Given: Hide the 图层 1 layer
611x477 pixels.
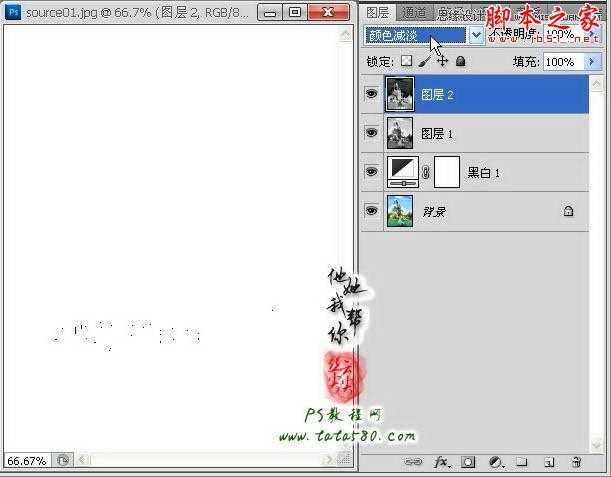Looking at the screenshot, I should tap(372, 132).
